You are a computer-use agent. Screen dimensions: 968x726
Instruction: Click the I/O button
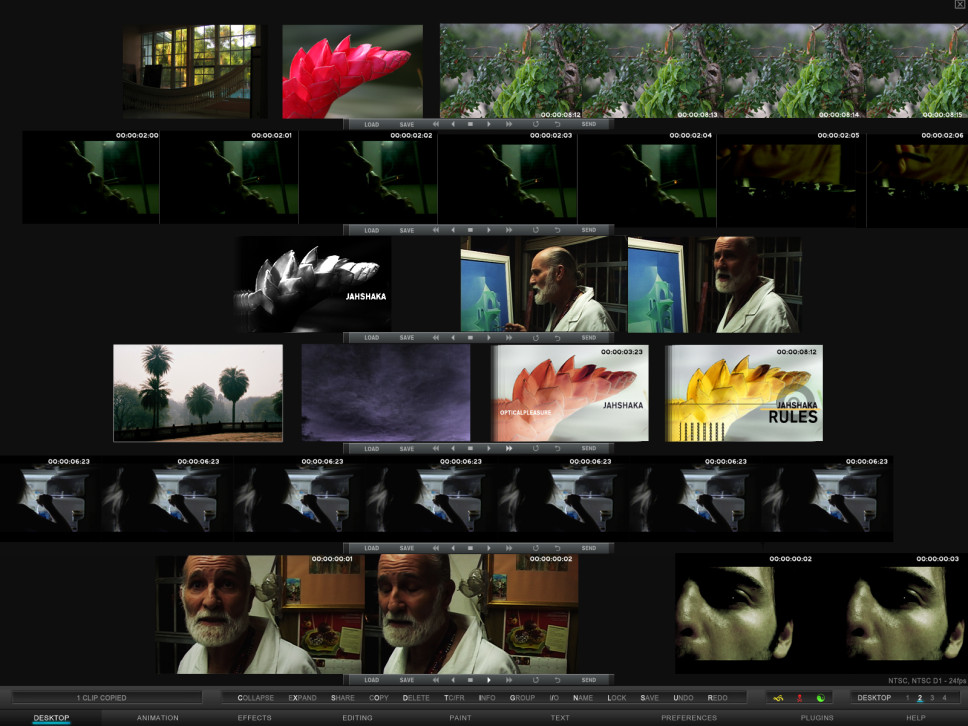point(554,698)
